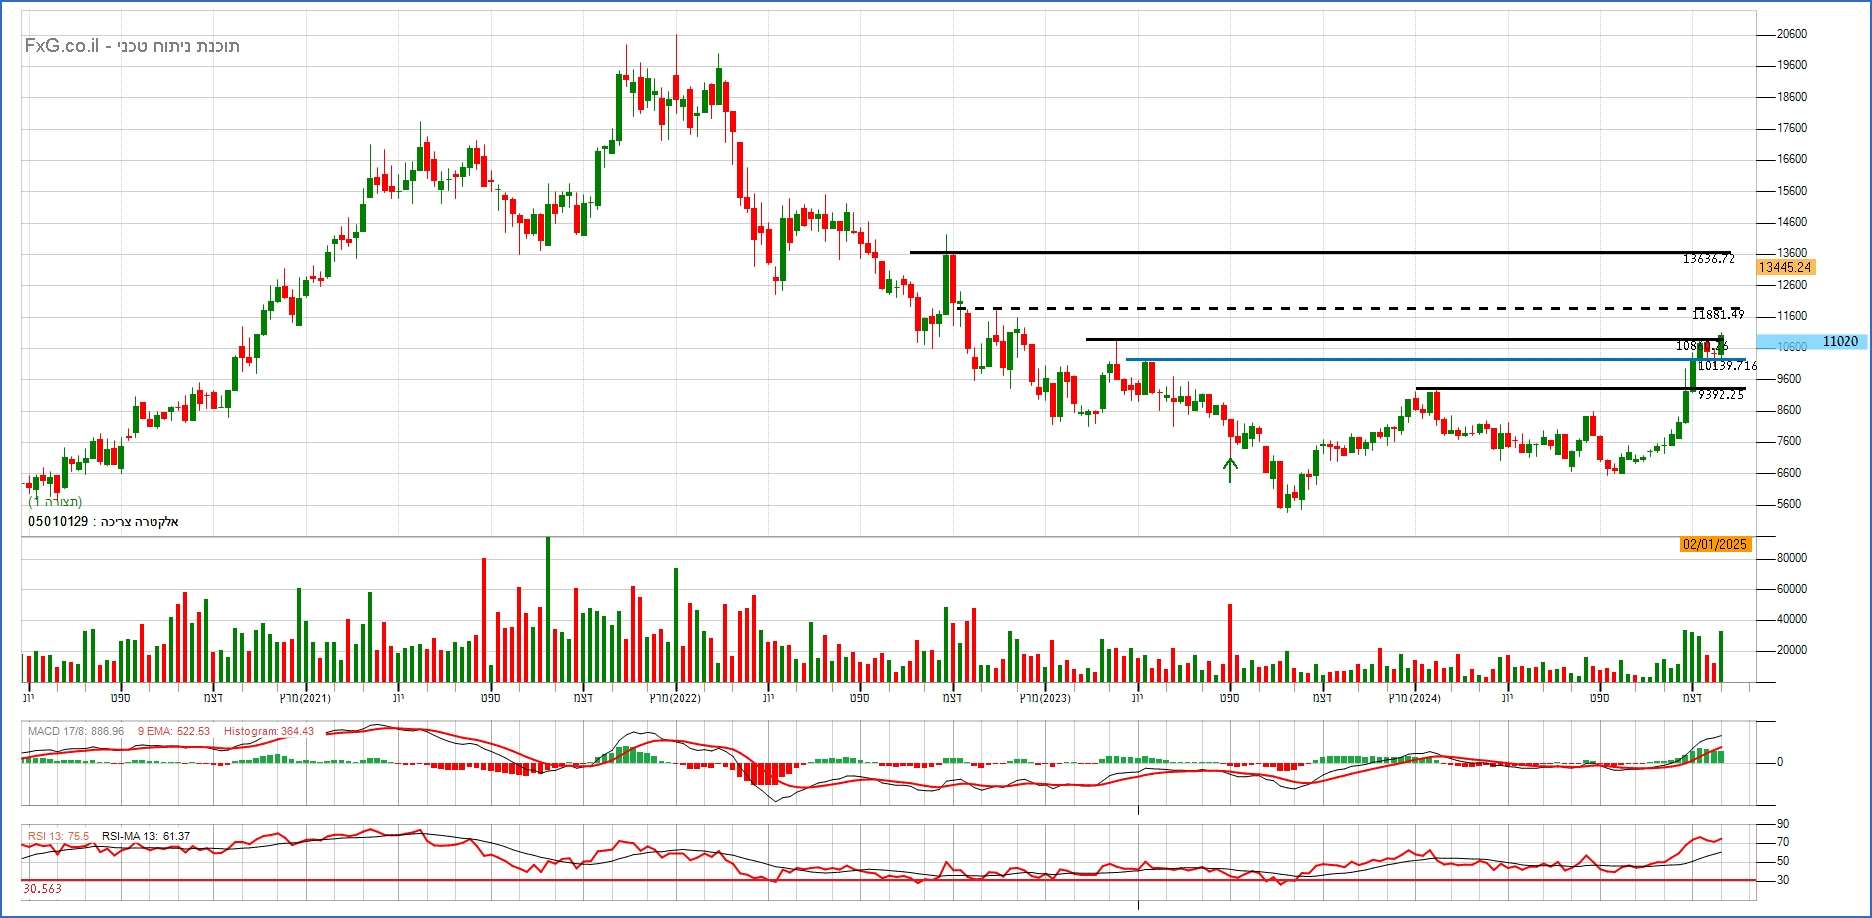
Task: Click the MACD 17/8: 886.96 label
Action: [76, 732]
